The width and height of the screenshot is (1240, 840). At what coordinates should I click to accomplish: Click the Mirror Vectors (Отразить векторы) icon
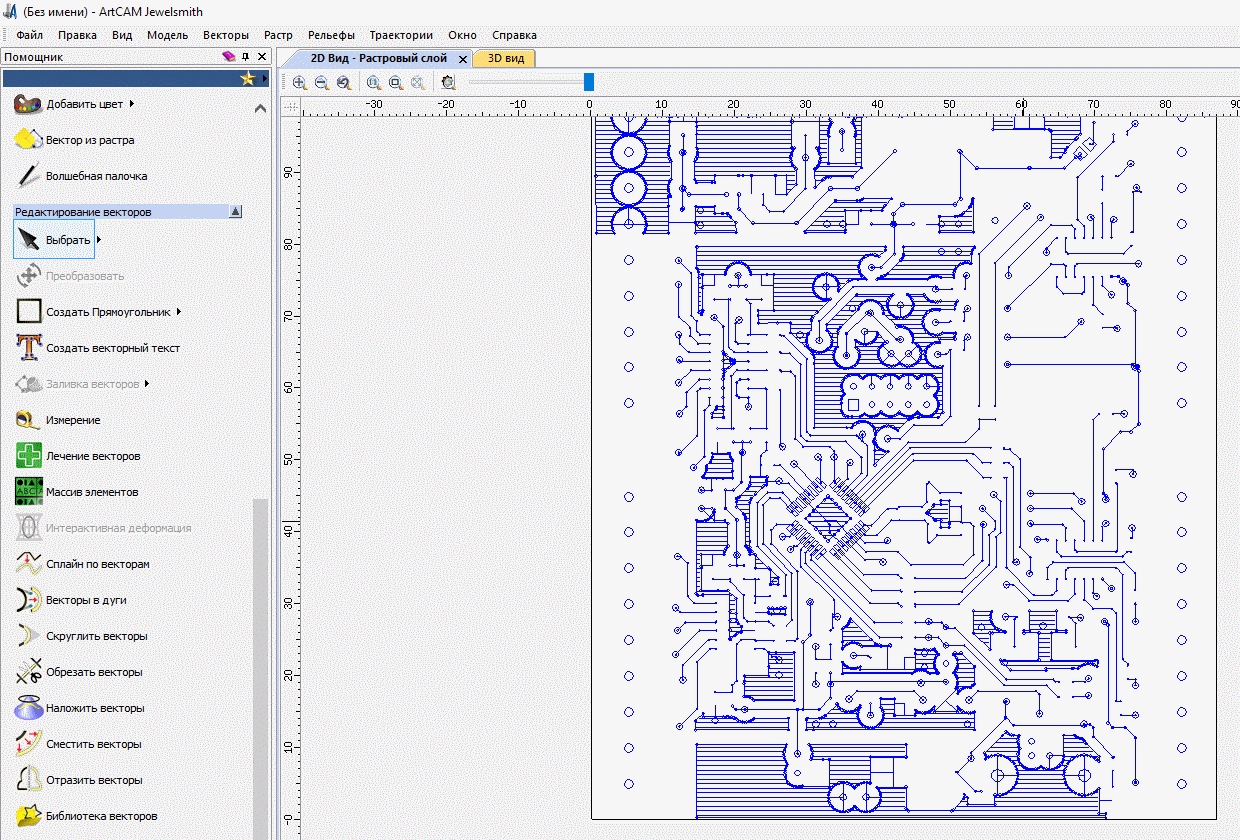click(x=28, y=780)
